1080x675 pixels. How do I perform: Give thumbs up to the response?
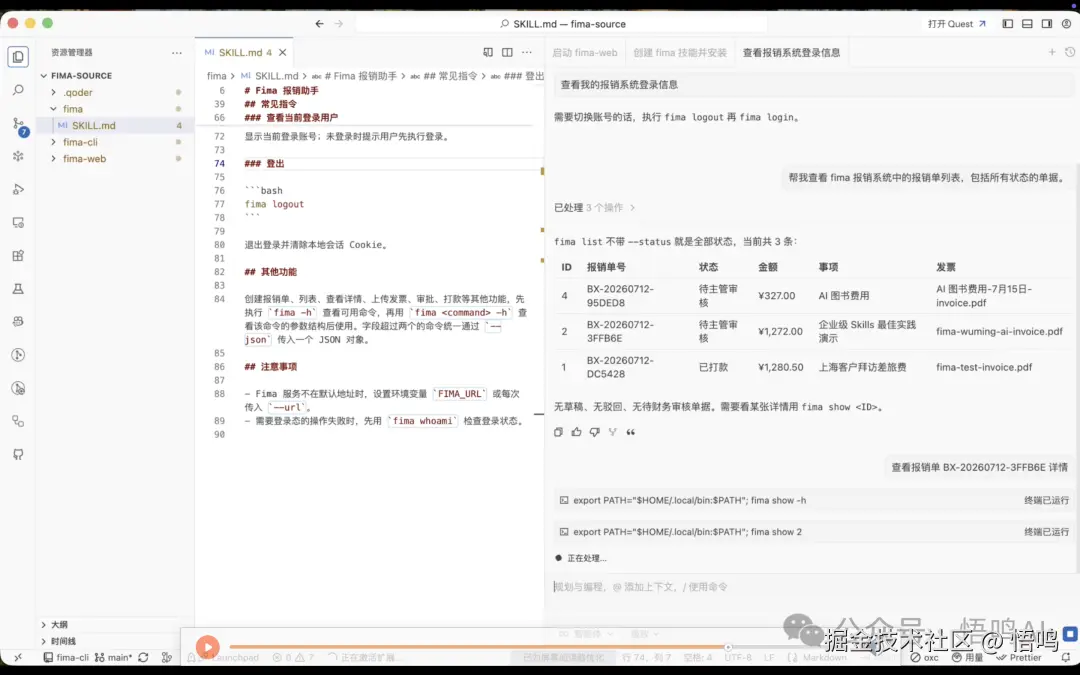[577, 432]
